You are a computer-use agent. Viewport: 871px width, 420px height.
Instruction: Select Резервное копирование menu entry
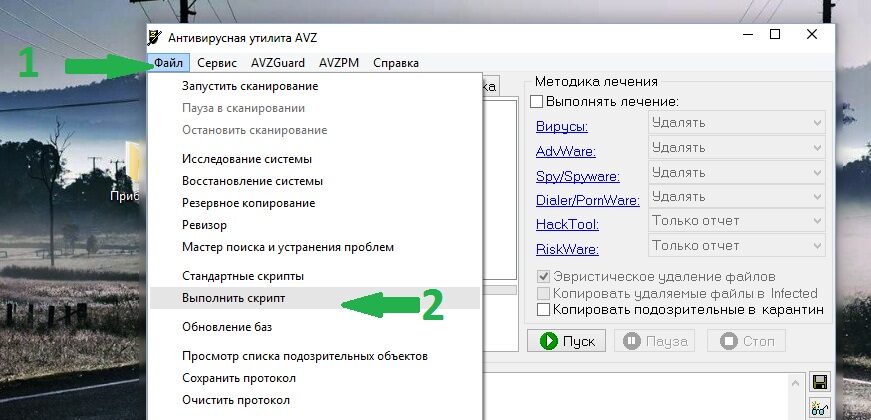pos(314,203)
